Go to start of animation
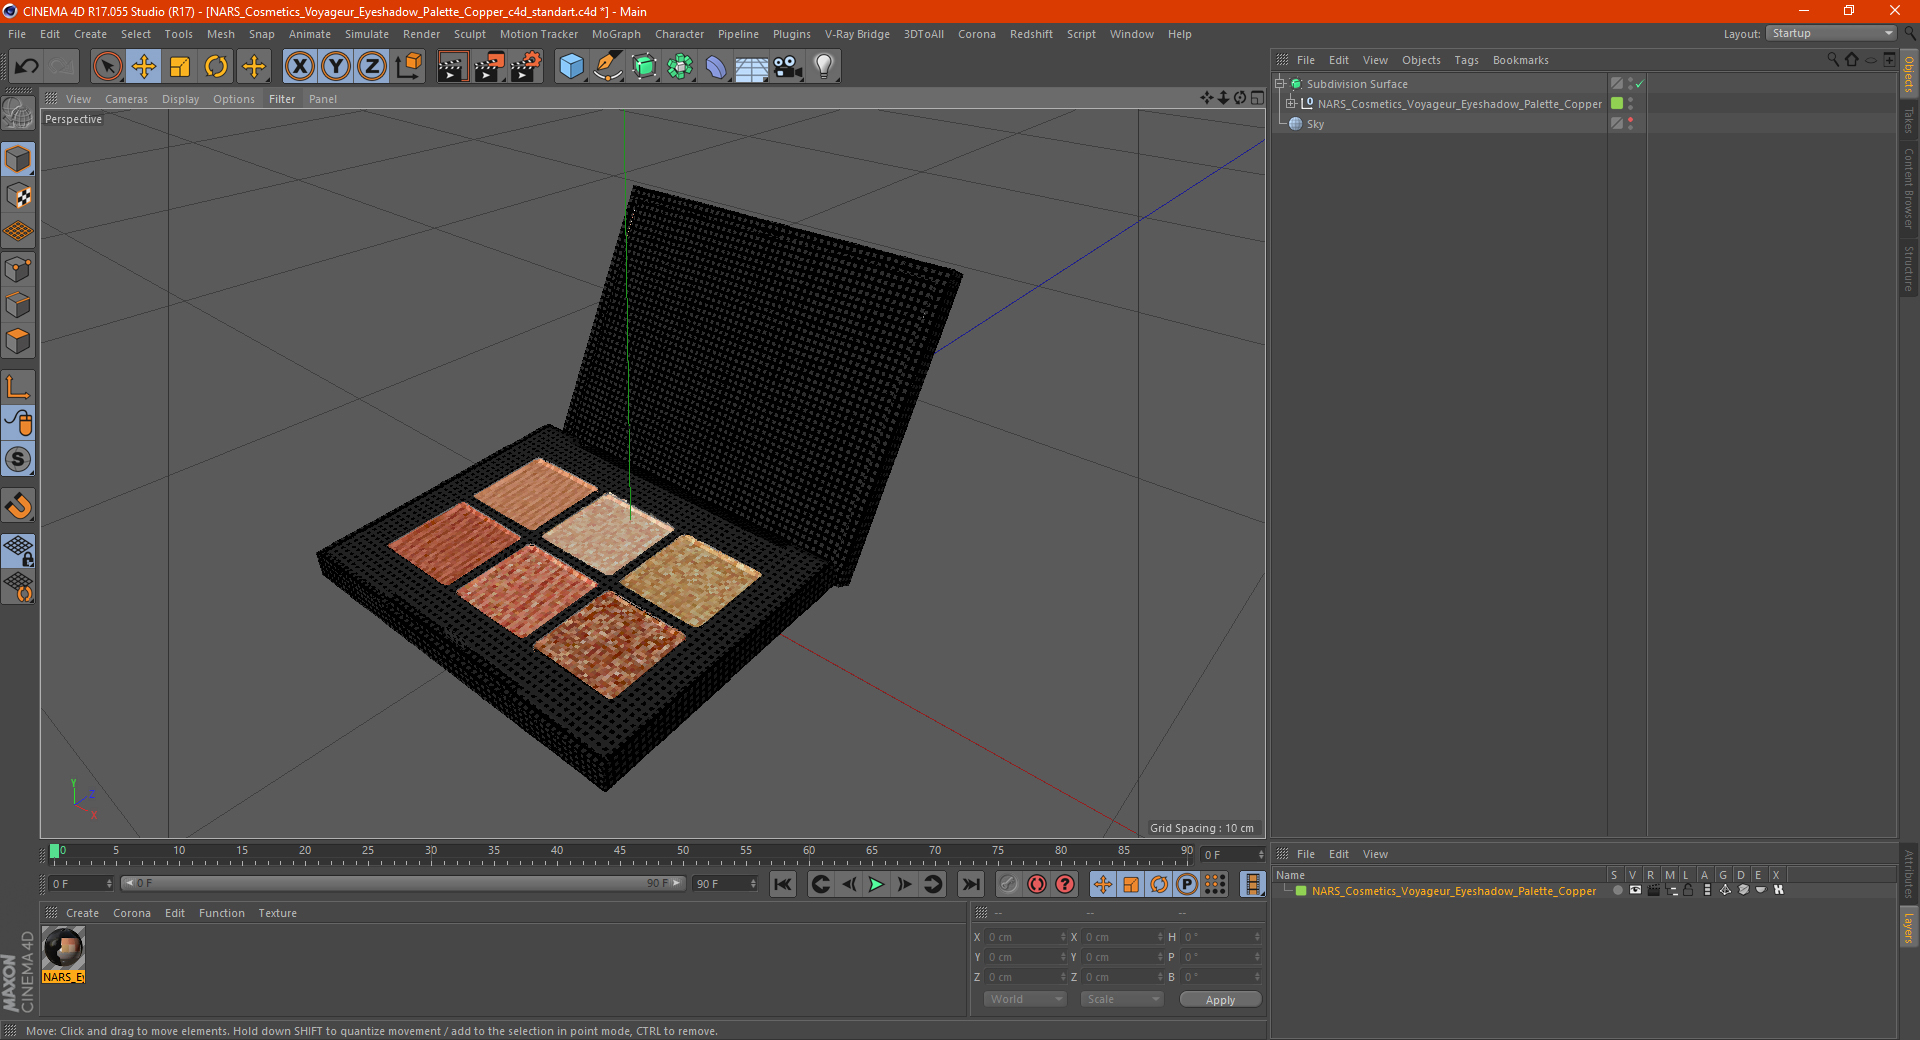The image size is (1920, 1040). coord(783,884)
